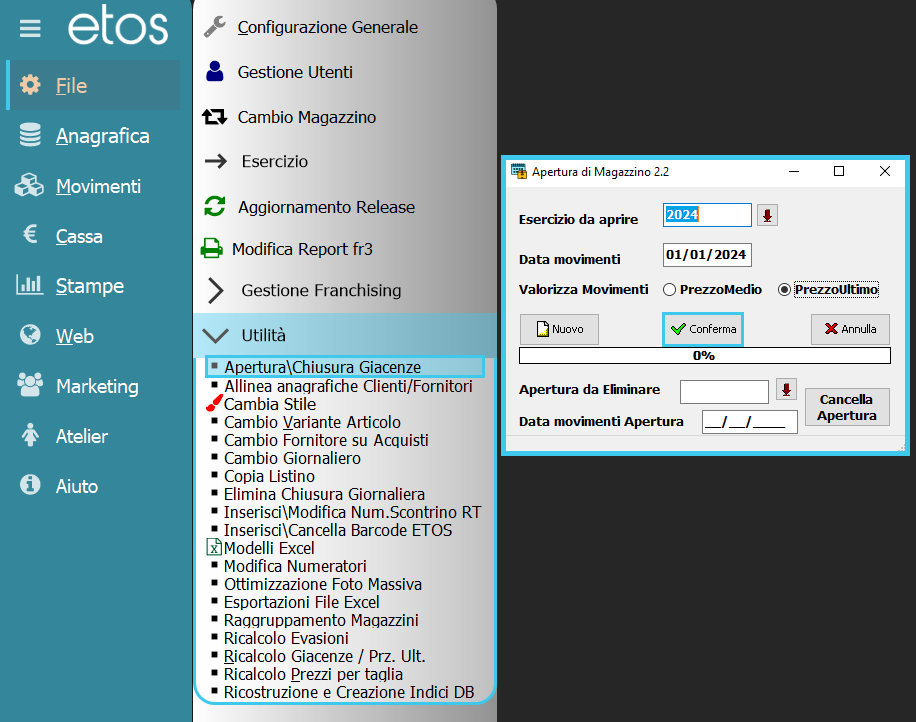Open Configurazione Generale
This screenshot has width=916, height=722.
(328, 27)
